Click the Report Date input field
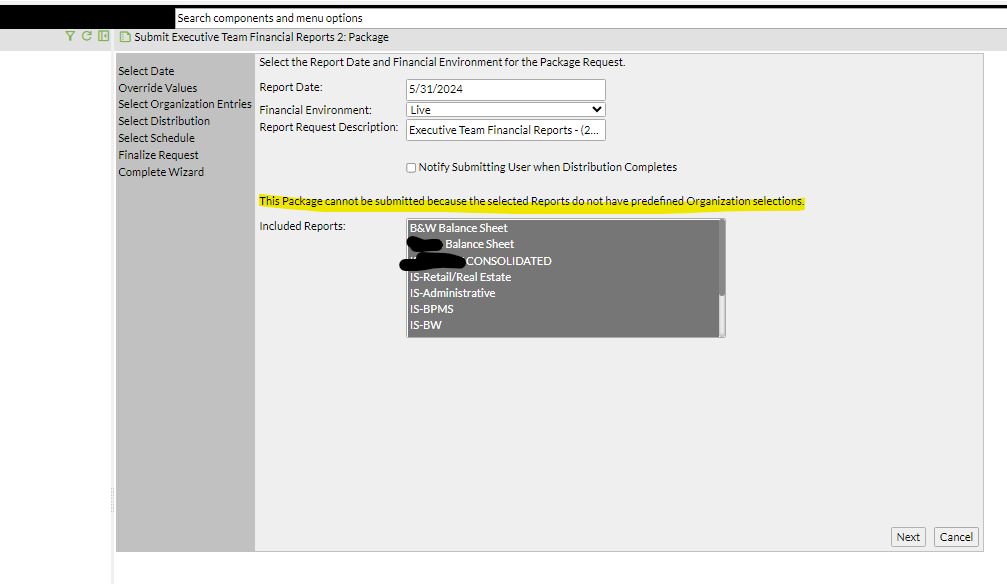The height and width of the screenshot is (584, 1007). pos(505,89)
